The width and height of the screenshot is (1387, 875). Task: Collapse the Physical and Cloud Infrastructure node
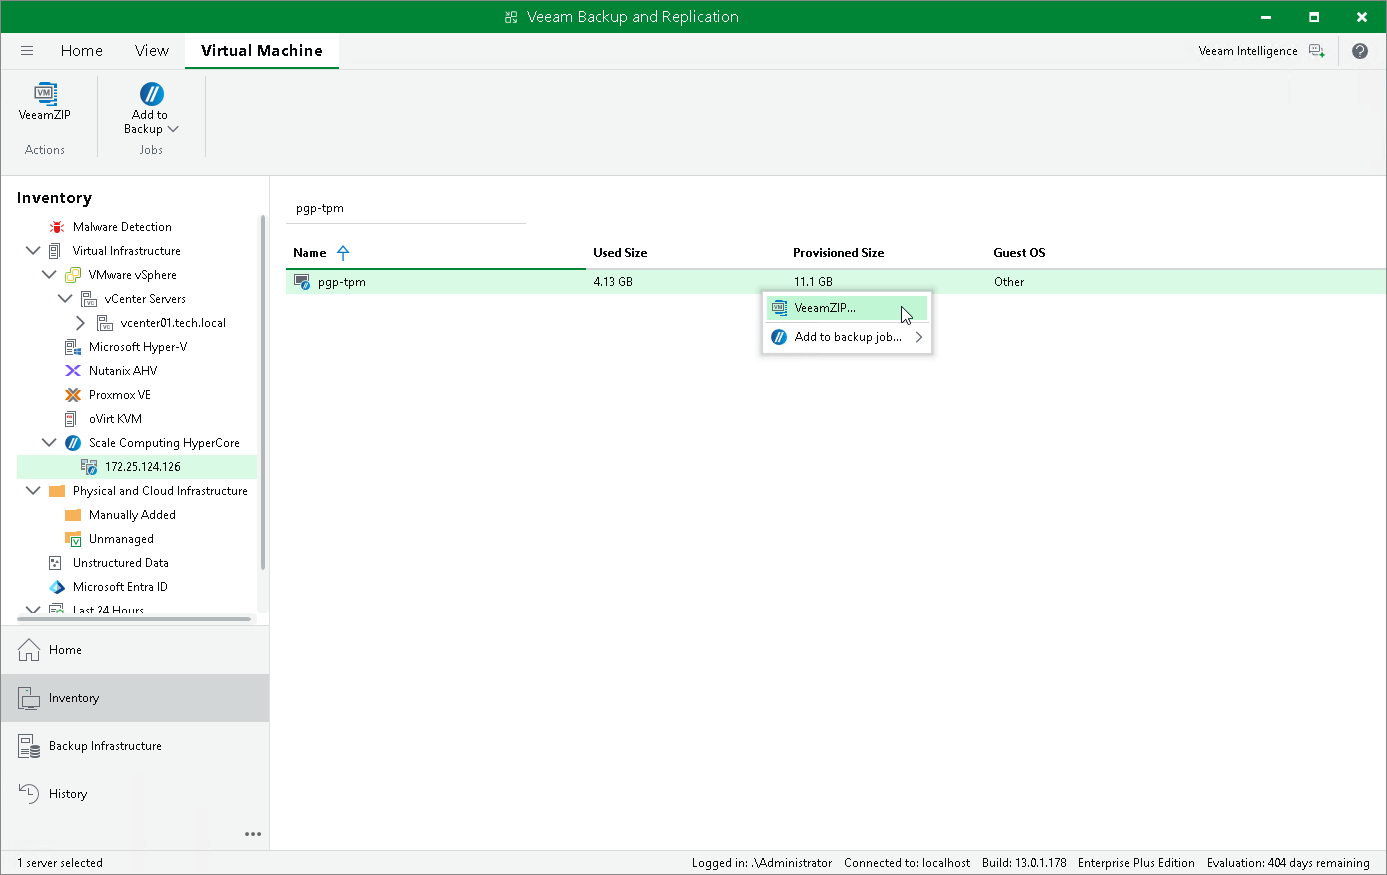(33, 491)
